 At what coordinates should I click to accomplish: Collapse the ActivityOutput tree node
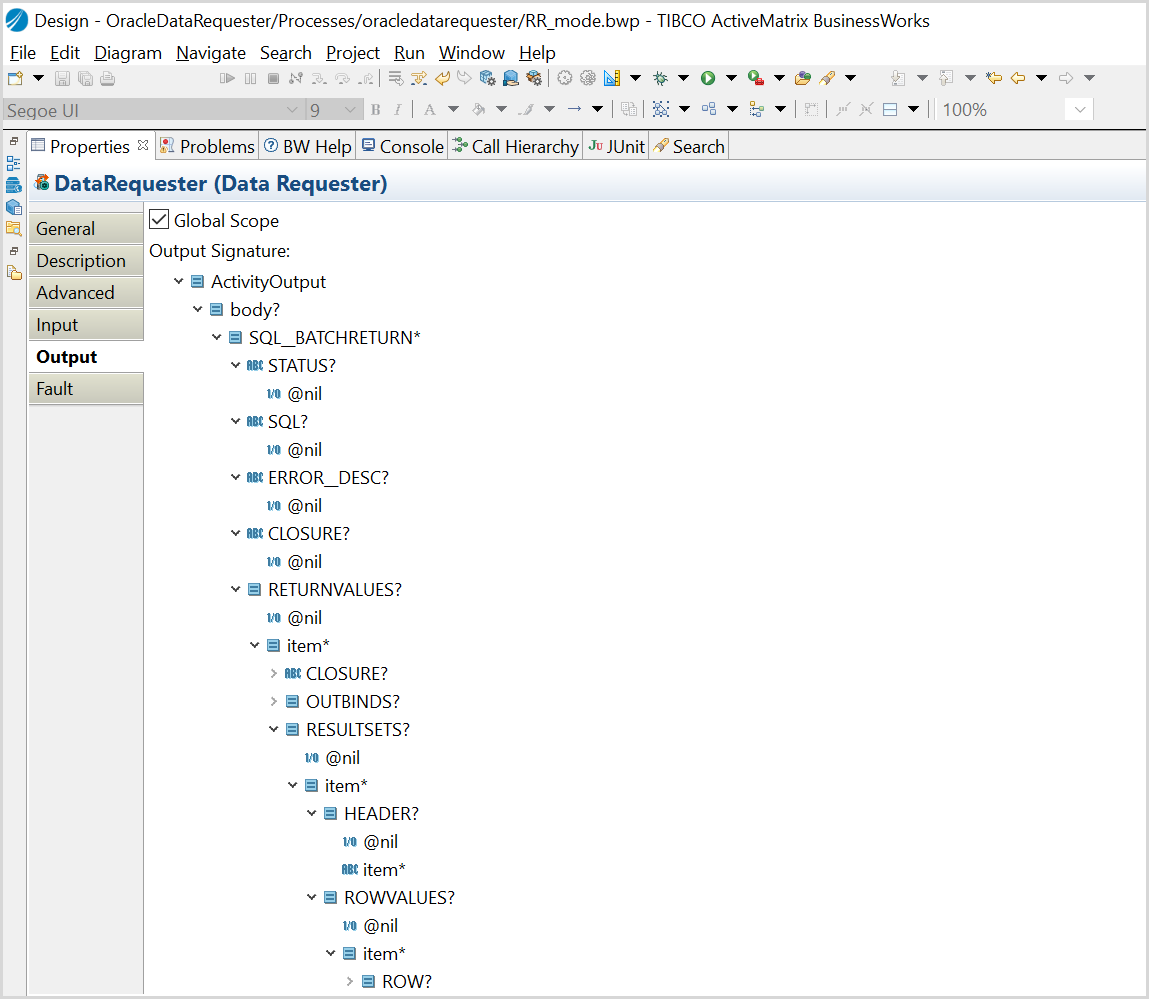click(x=179, y=282)
